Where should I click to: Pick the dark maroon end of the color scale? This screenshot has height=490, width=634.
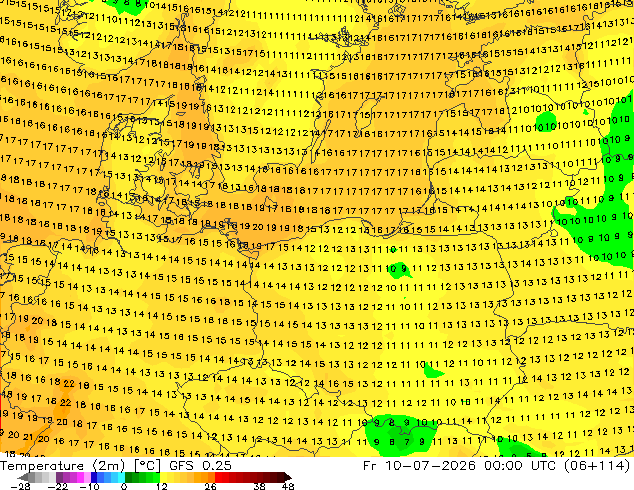point(285,477)
